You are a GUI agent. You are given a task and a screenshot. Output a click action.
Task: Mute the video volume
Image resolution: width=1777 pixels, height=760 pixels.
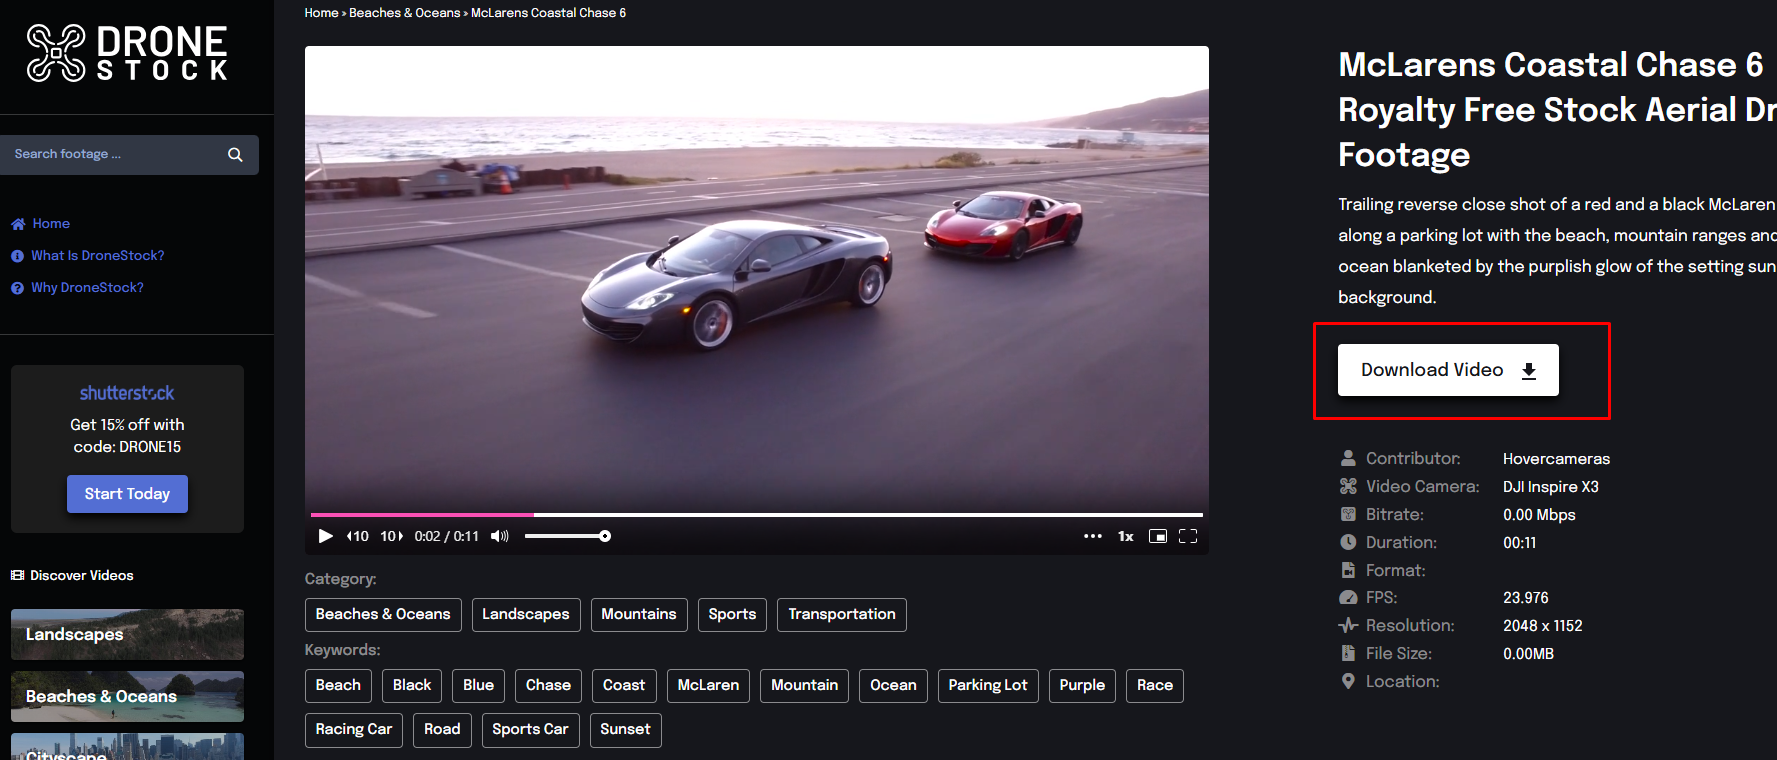click(x=499, y=536)
